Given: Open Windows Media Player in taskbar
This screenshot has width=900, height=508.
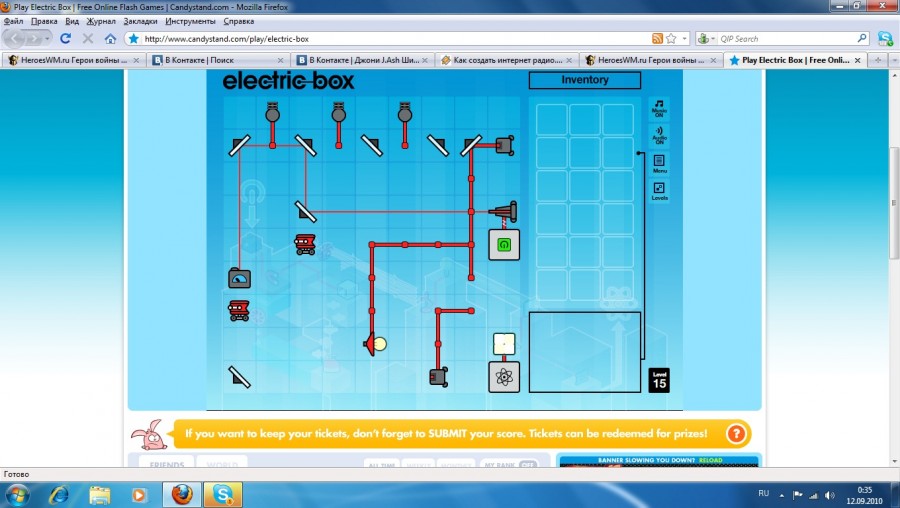Looking at the screenshot, I should [x=138, y=495].
